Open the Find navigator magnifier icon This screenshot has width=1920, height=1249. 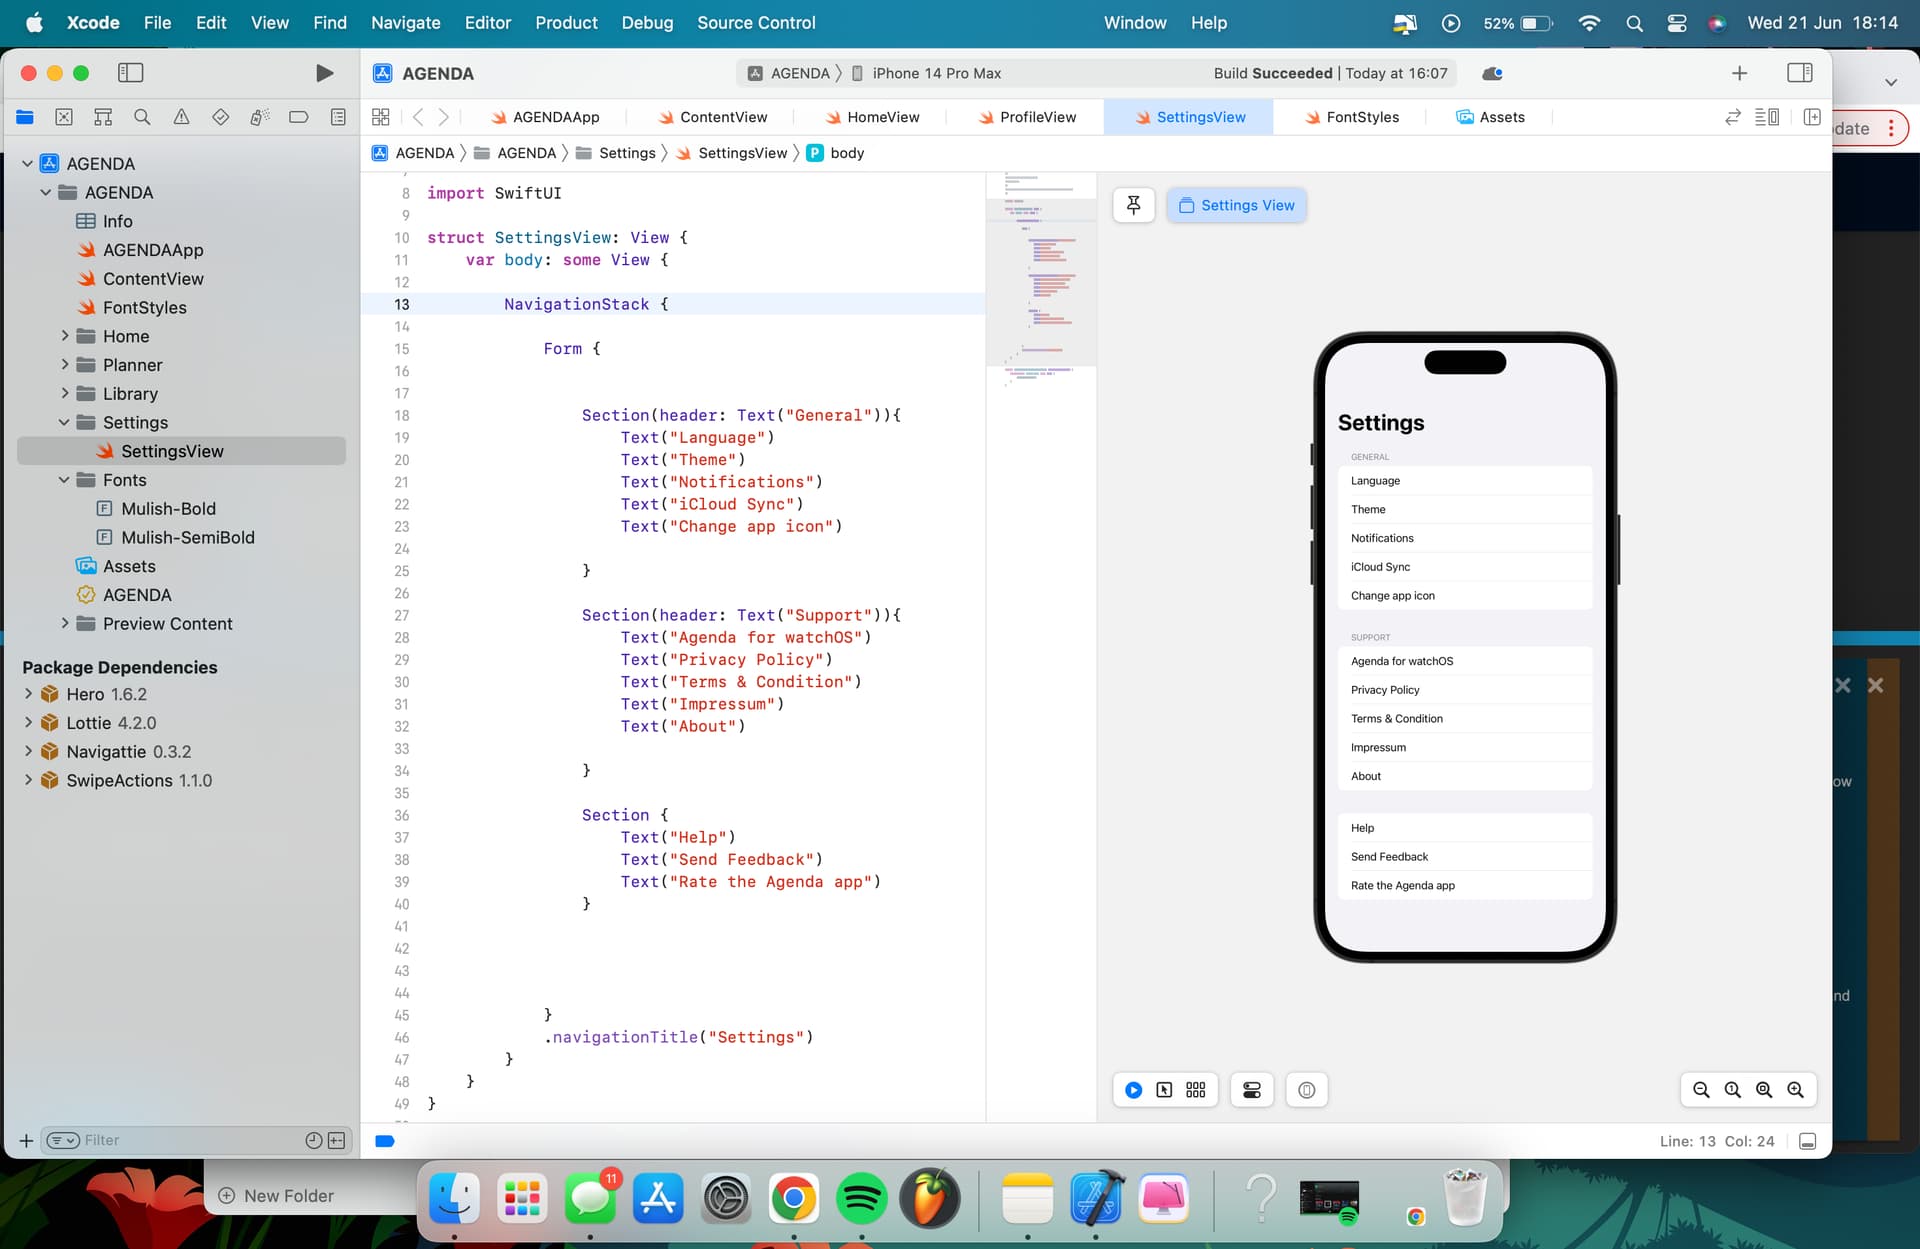tap(142, 117)
